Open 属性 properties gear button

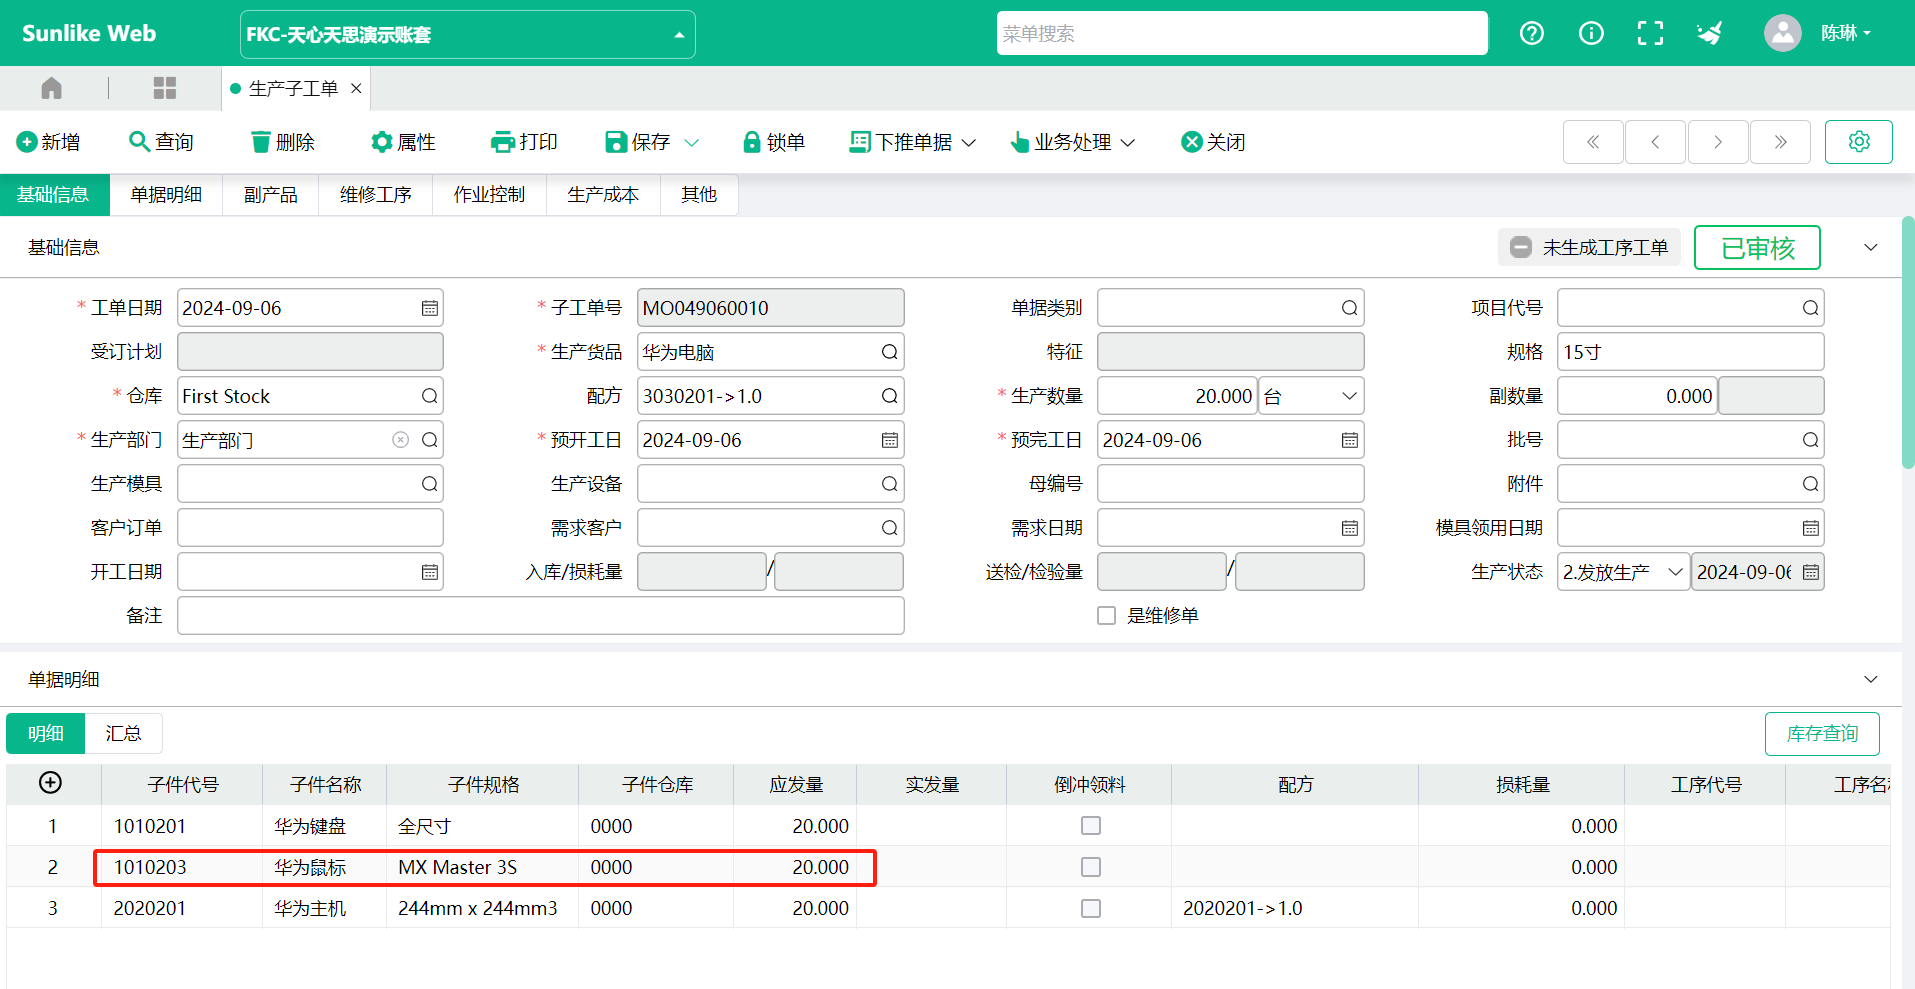[x=403, y=142]
